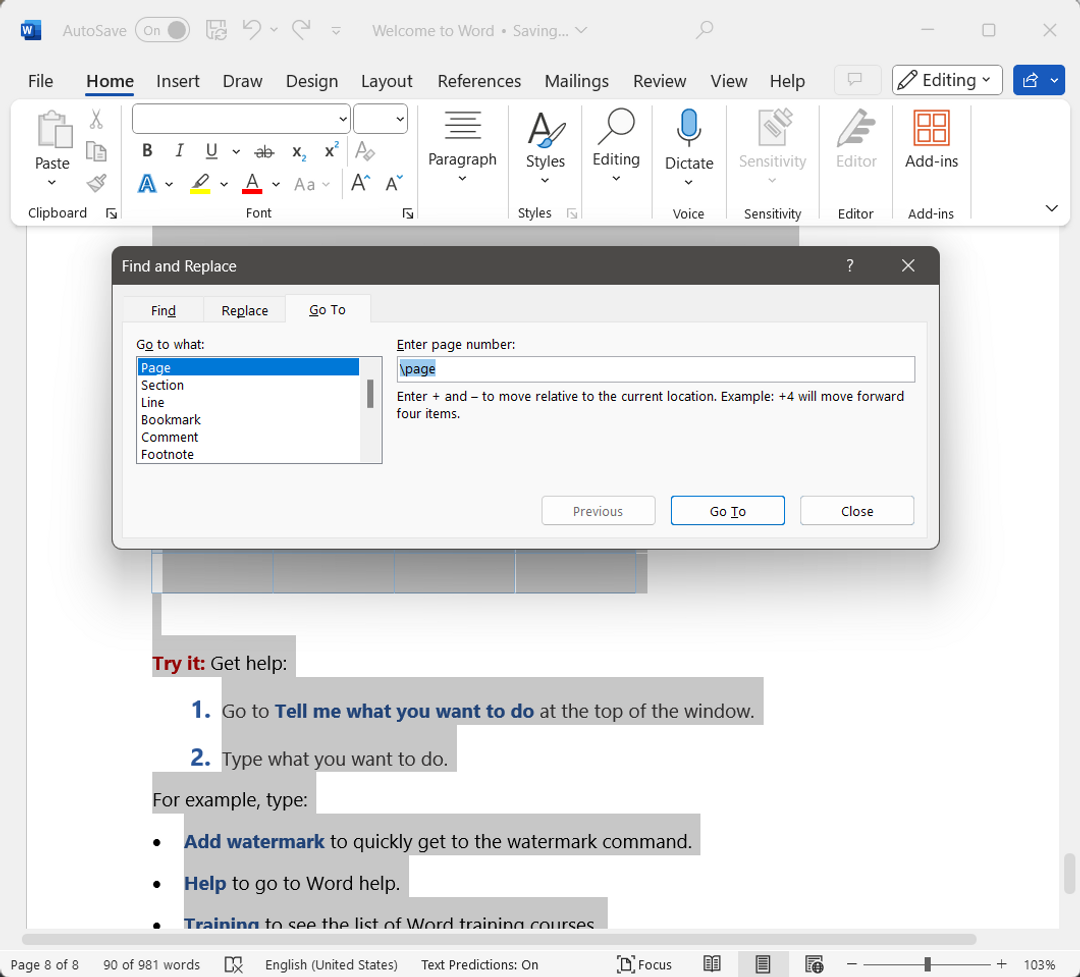Switch to Read Mode view
This screenshot has height=977, width=1080.
[x=712, y=964]
